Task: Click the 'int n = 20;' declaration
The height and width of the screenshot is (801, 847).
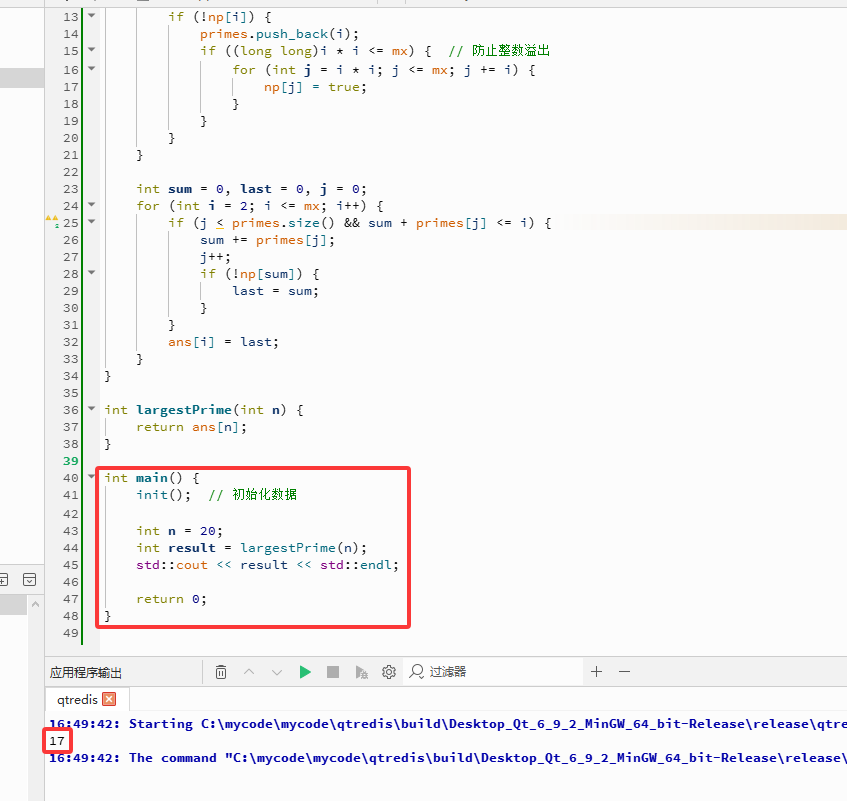Action: [x=179, y=531]
